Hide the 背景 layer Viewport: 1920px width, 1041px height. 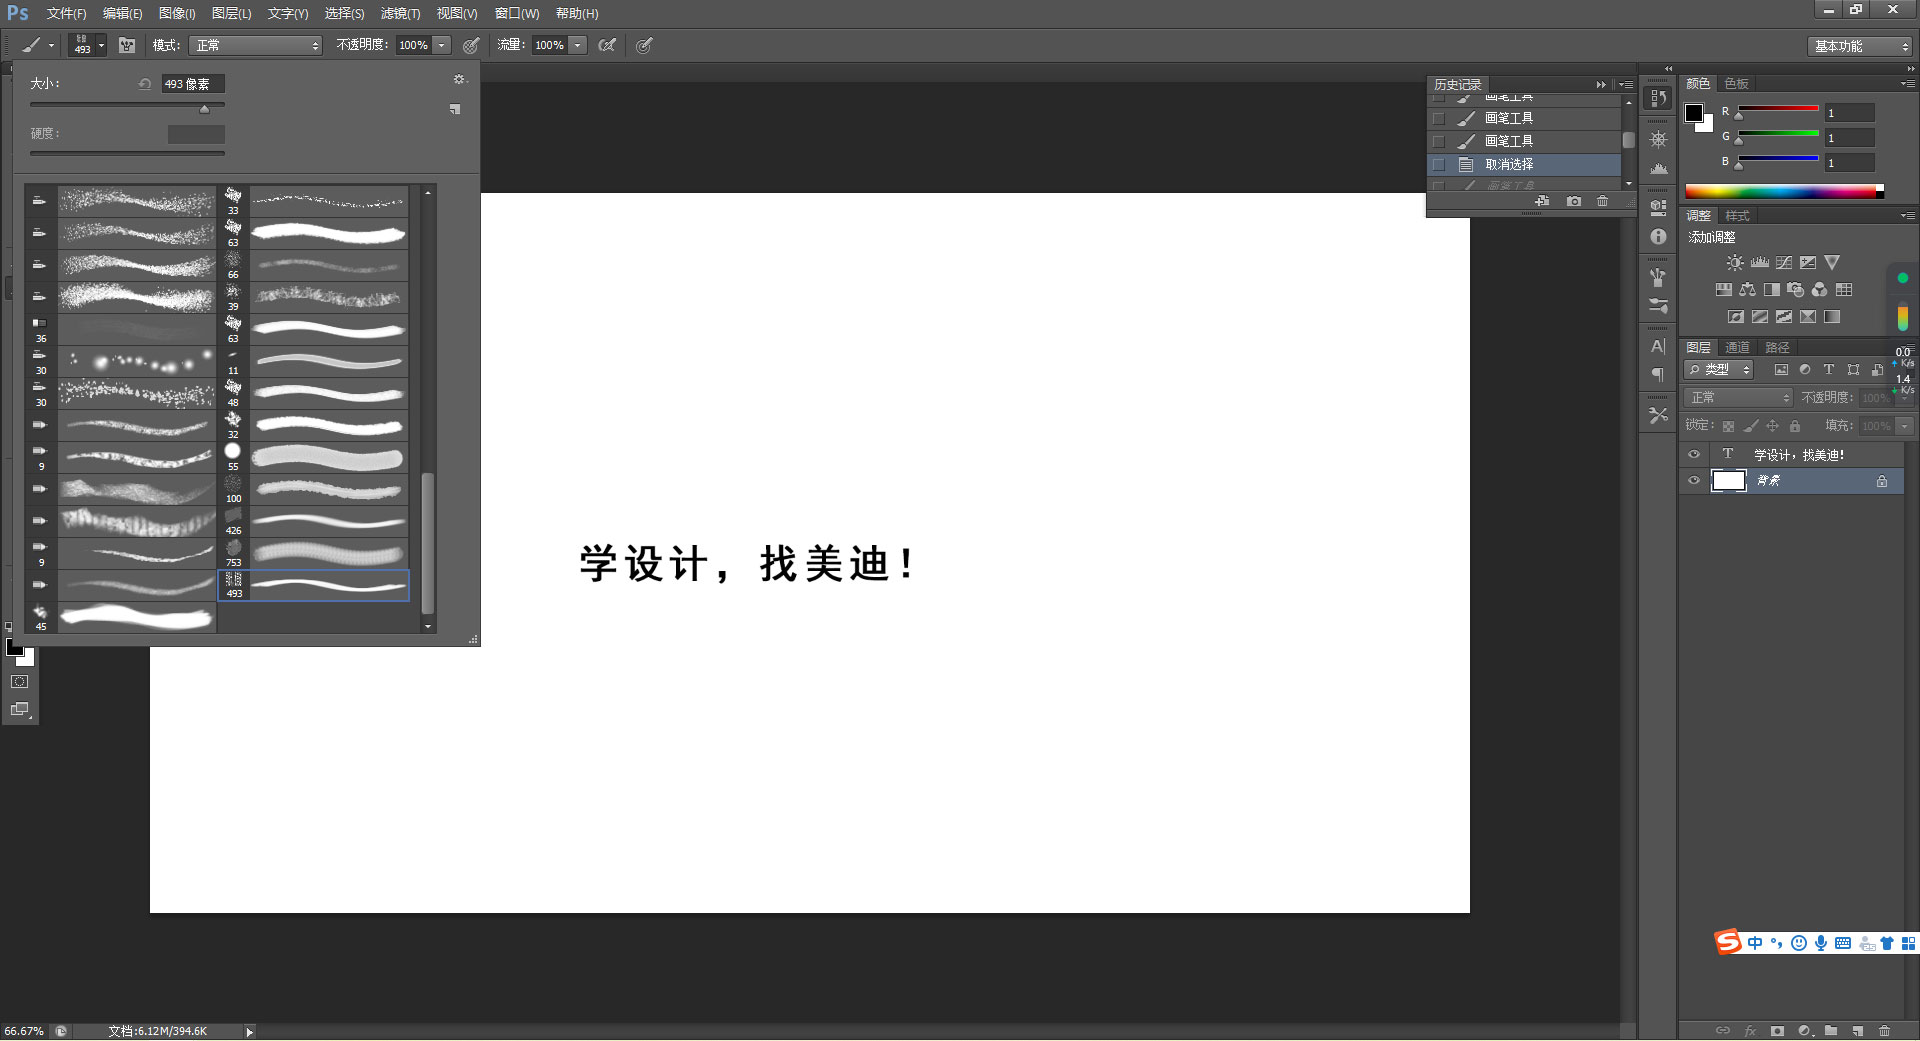point(1694,481)
